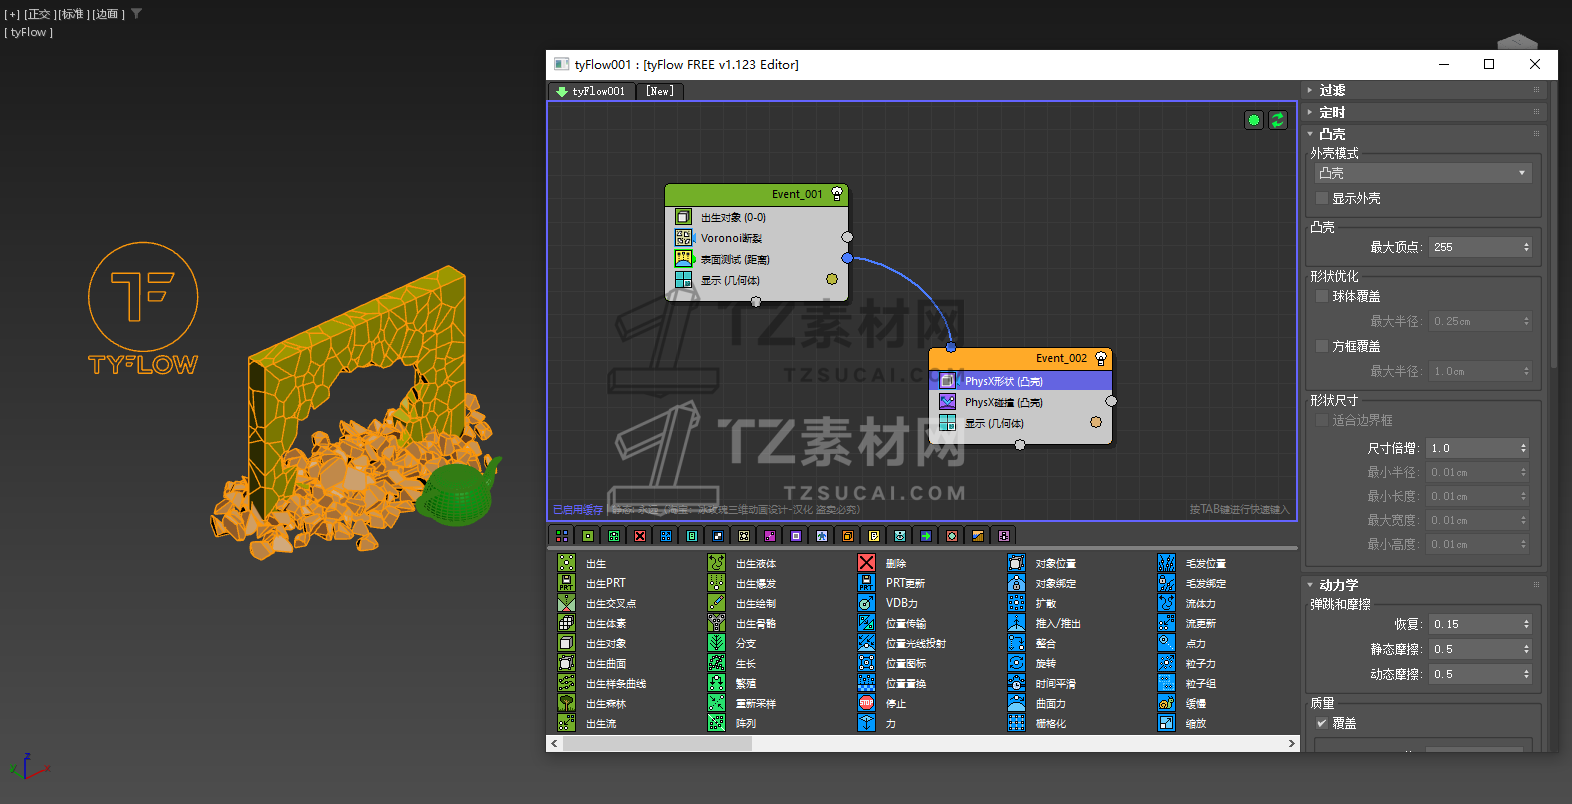1572x804 pixels.
Task: Check the 球体覆盖 option
Action: click(1322, 296)
